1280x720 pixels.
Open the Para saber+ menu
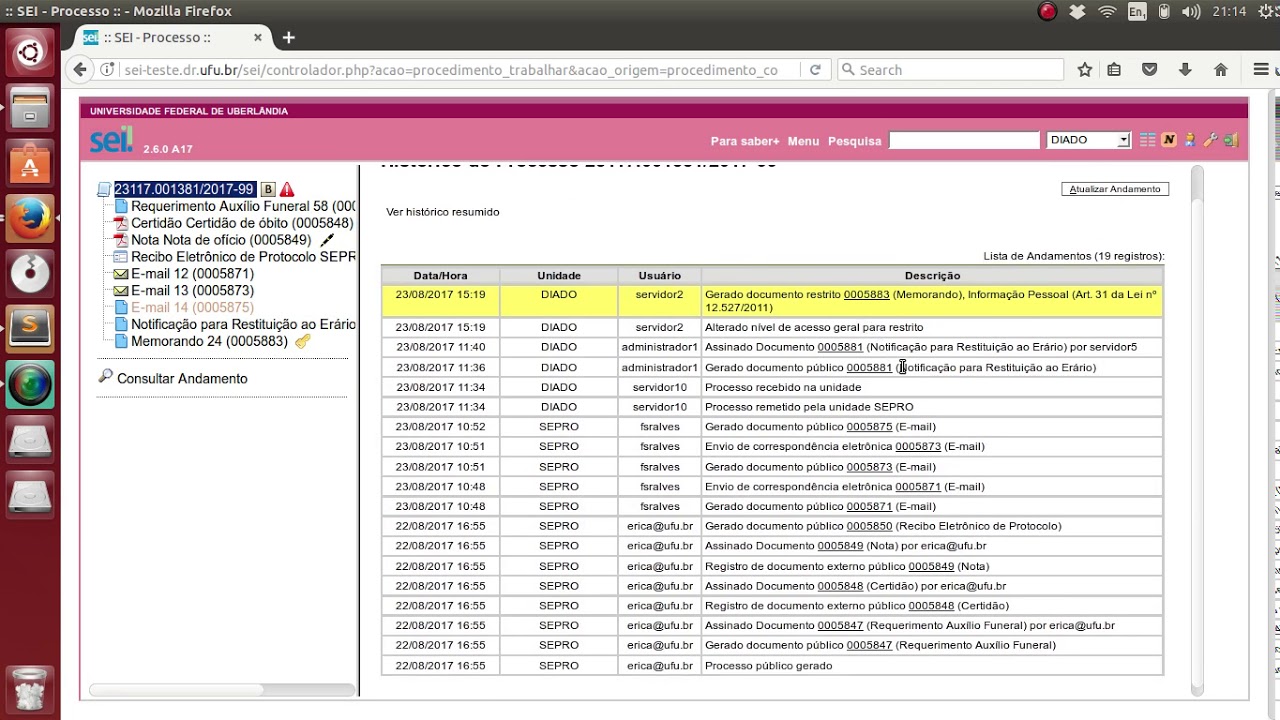[x=745, y=141]
